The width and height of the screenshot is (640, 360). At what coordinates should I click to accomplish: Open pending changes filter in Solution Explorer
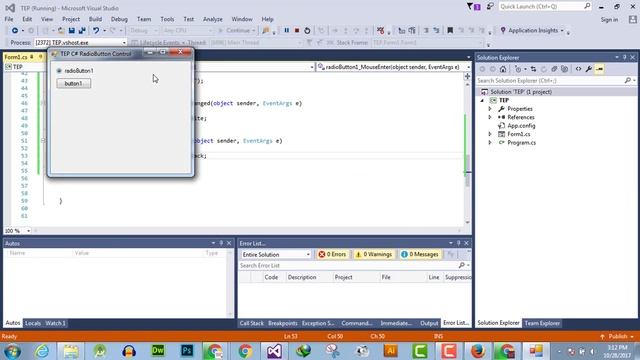click(x=518, y=69)
